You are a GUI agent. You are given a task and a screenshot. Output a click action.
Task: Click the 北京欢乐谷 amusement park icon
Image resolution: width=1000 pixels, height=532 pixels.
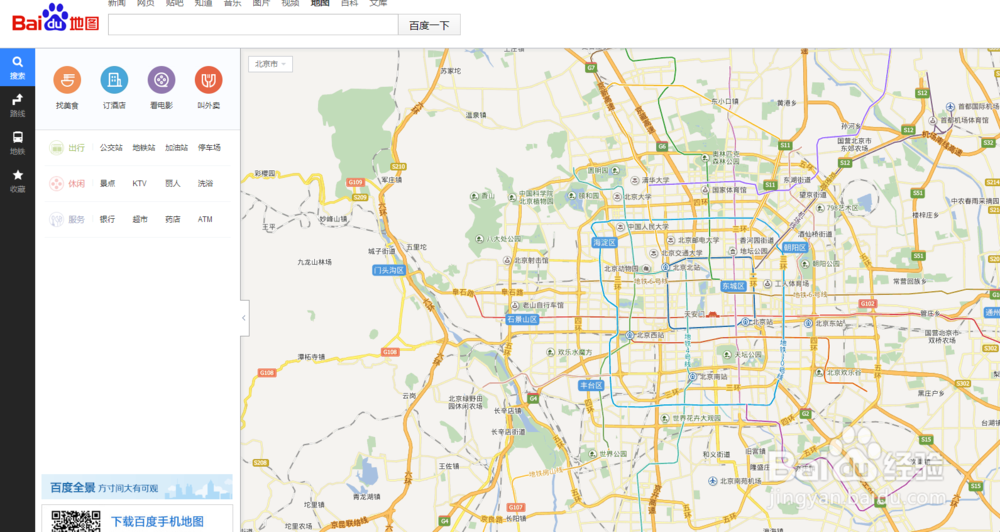820,372
